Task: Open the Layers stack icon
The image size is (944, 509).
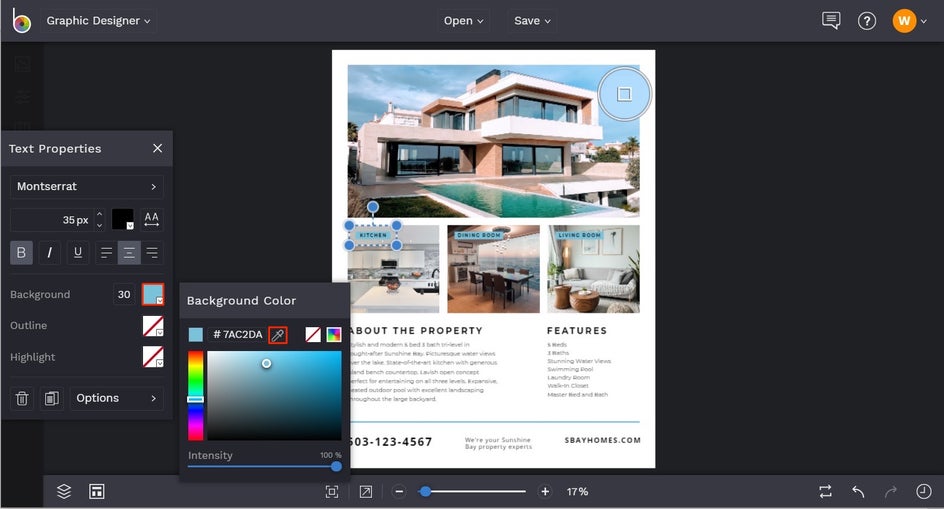Action: point(64,492)
